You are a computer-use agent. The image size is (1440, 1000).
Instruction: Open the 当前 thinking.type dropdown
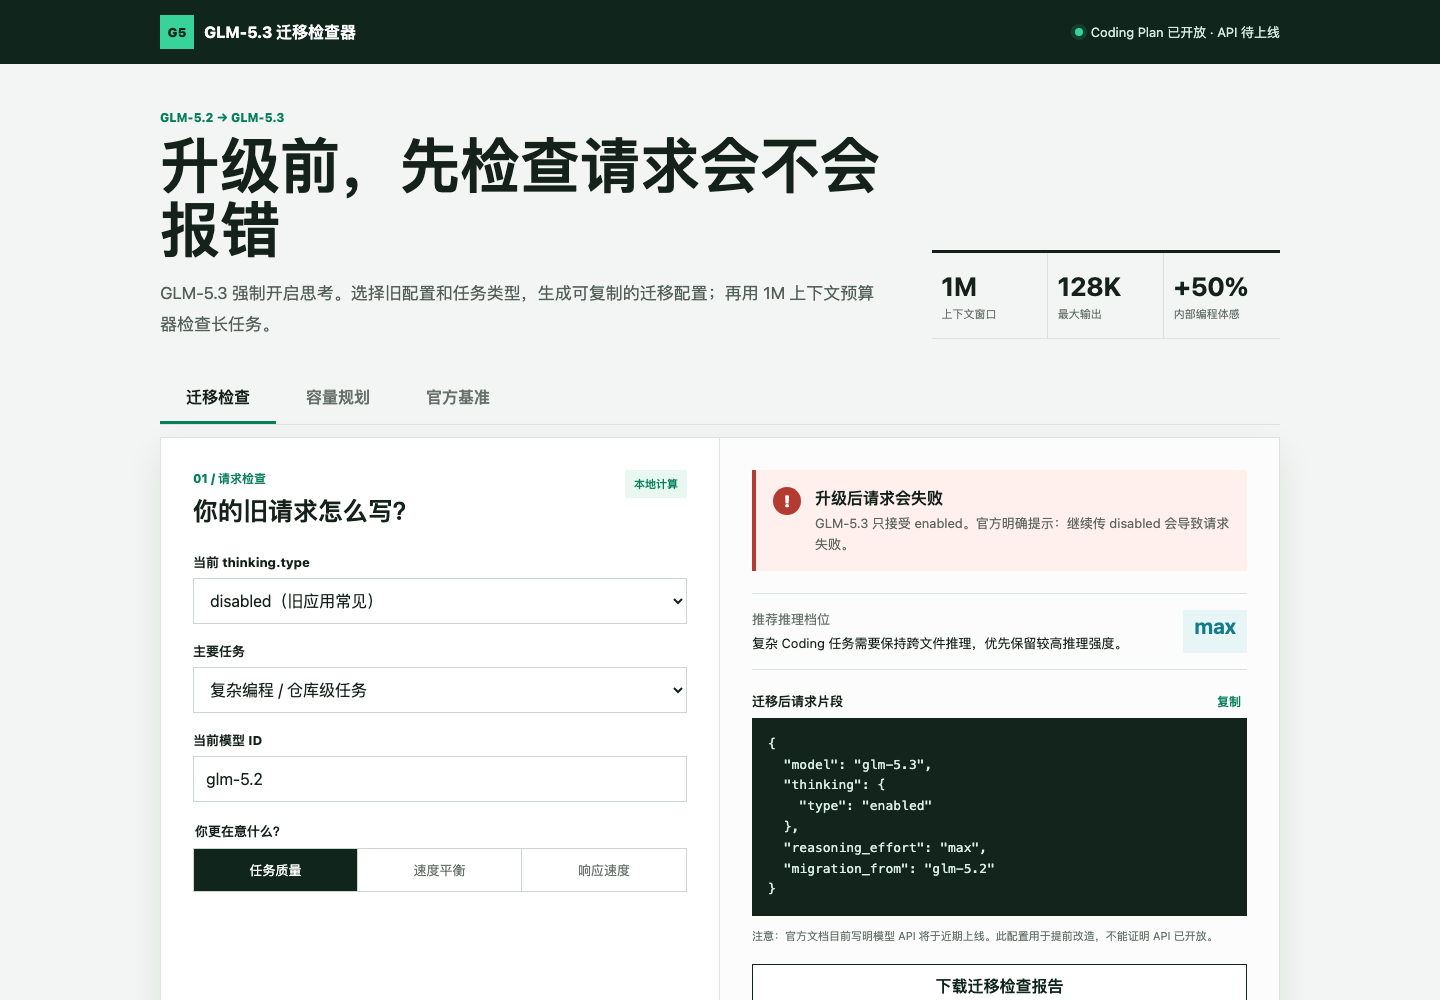pyautogui.click(x=440, y=601)
